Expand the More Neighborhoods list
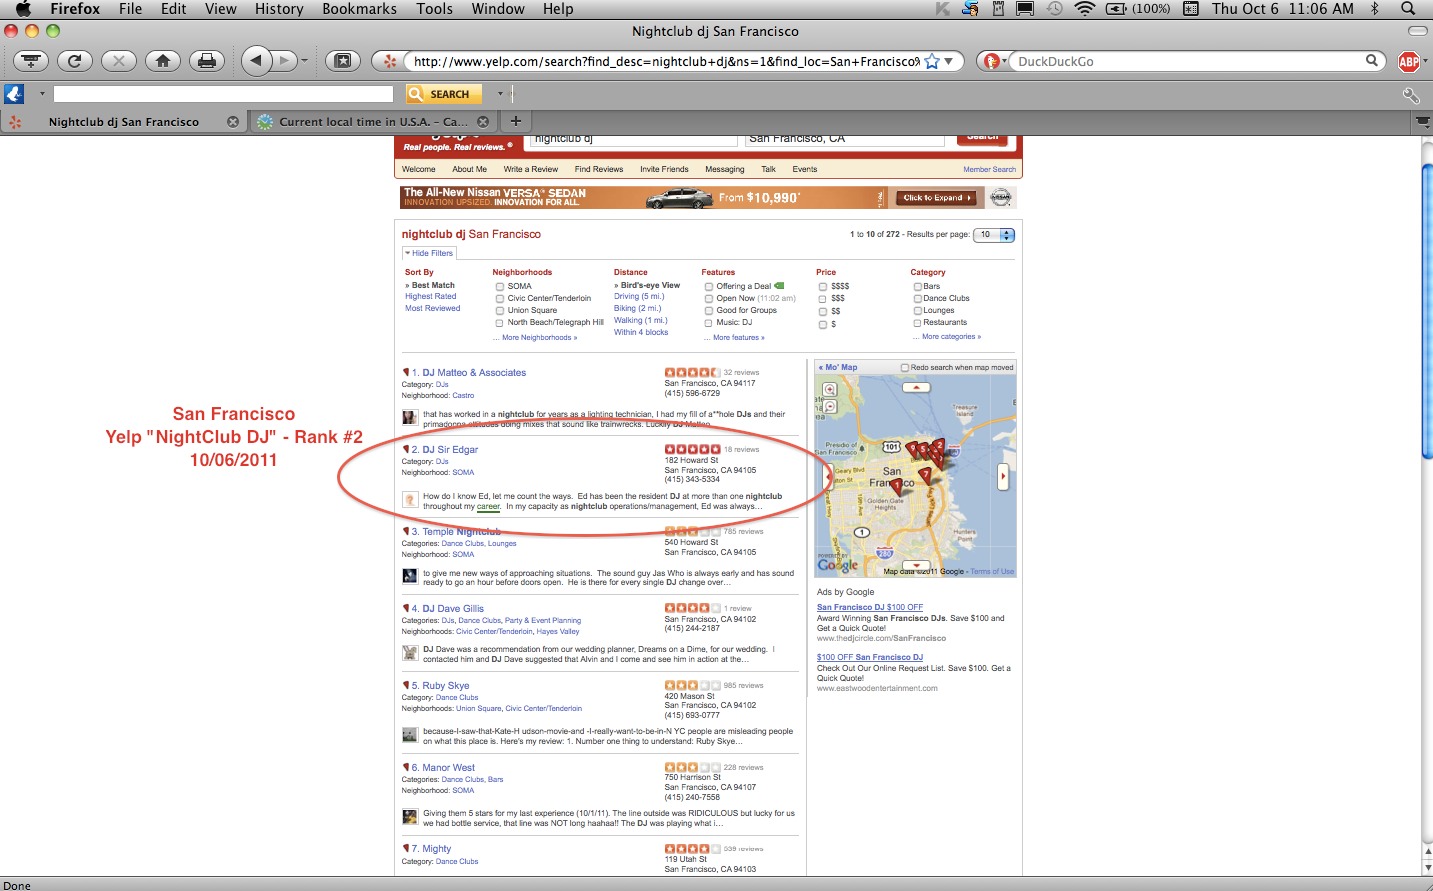The height and width of the screenshot is (891, 1433). click(x=539, y=338)
